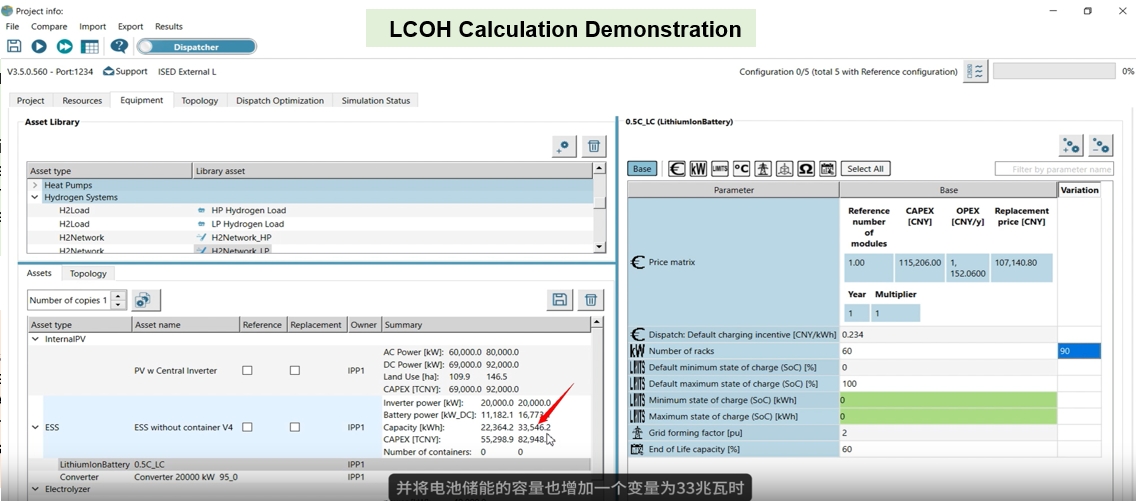Save assets with the disk icon in Assets panel
This screenshot has height=502, width=1138.
(x=560, y=300)
